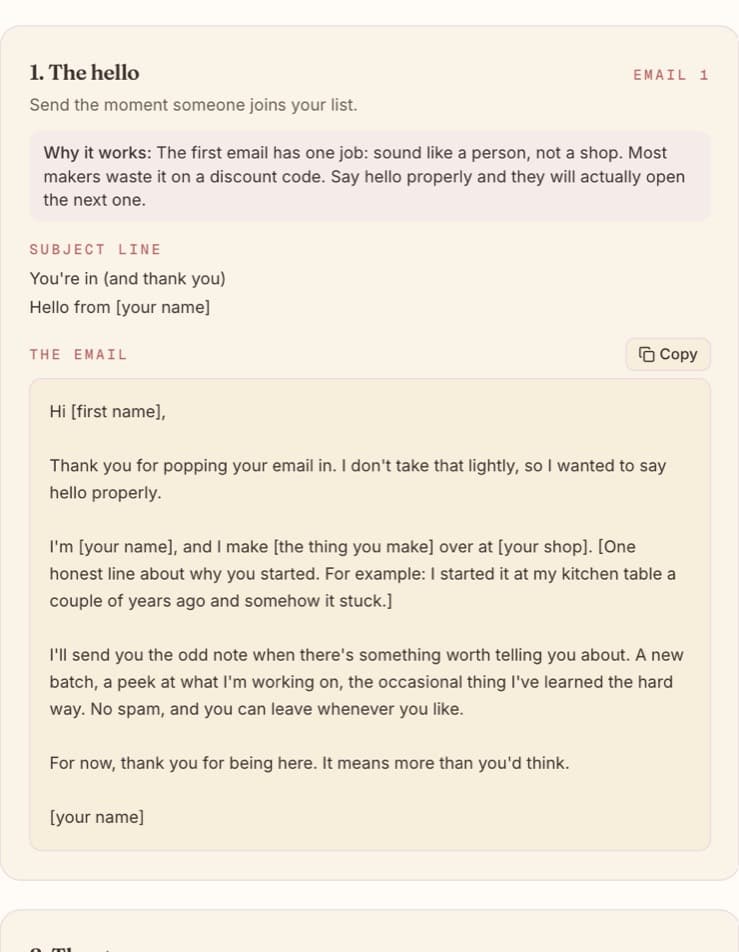Click the copy icon beside THE EMAIL

pos(647,354)
